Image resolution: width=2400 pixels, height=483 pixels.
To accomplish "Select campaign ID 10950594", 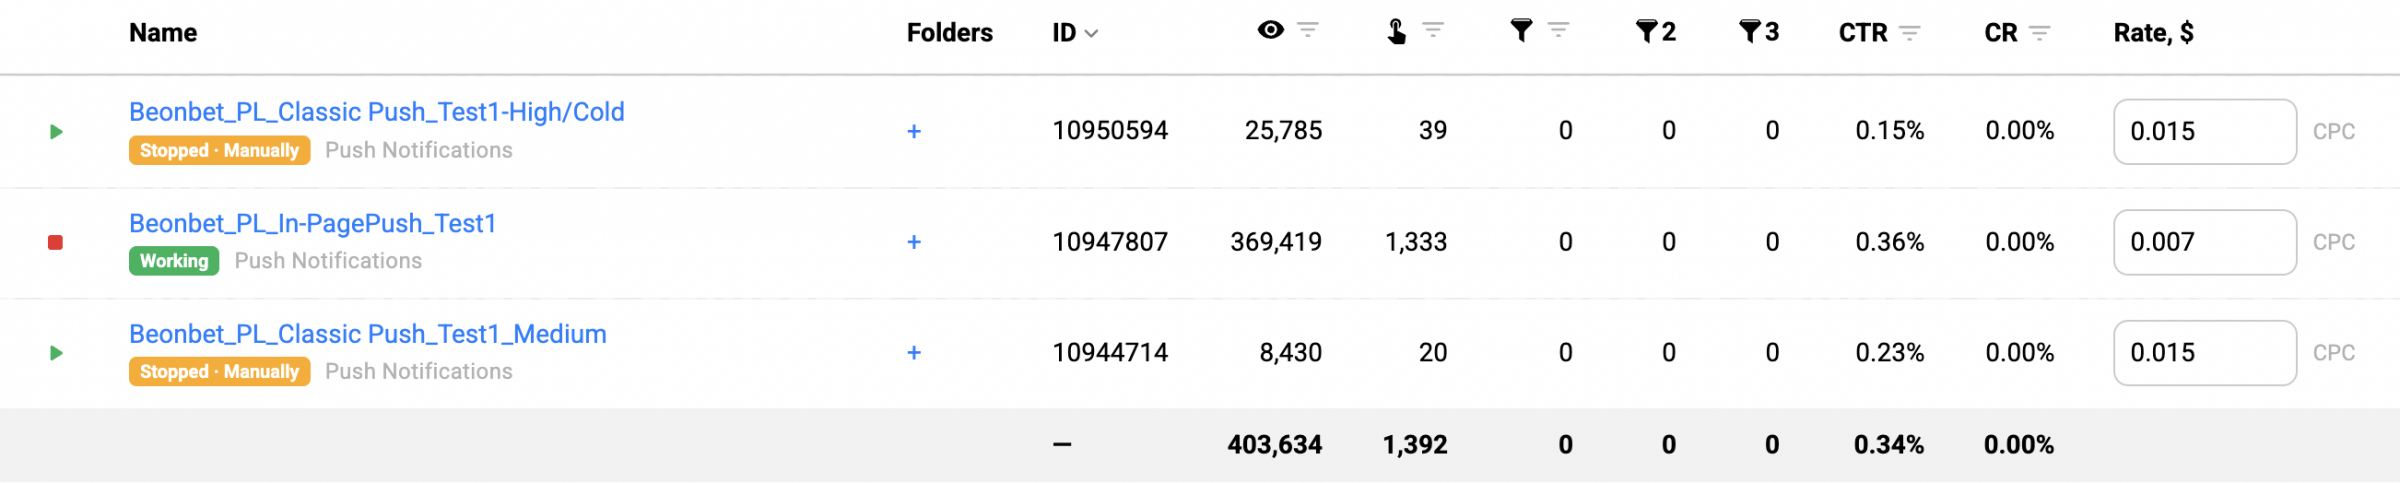I will click(1110, 131).
